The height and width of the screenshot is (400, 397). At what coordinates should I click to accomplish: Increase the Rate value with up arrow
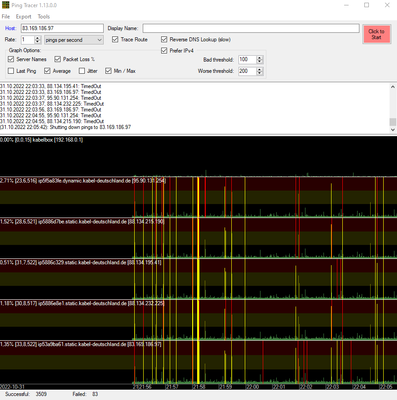pos(37,38)
